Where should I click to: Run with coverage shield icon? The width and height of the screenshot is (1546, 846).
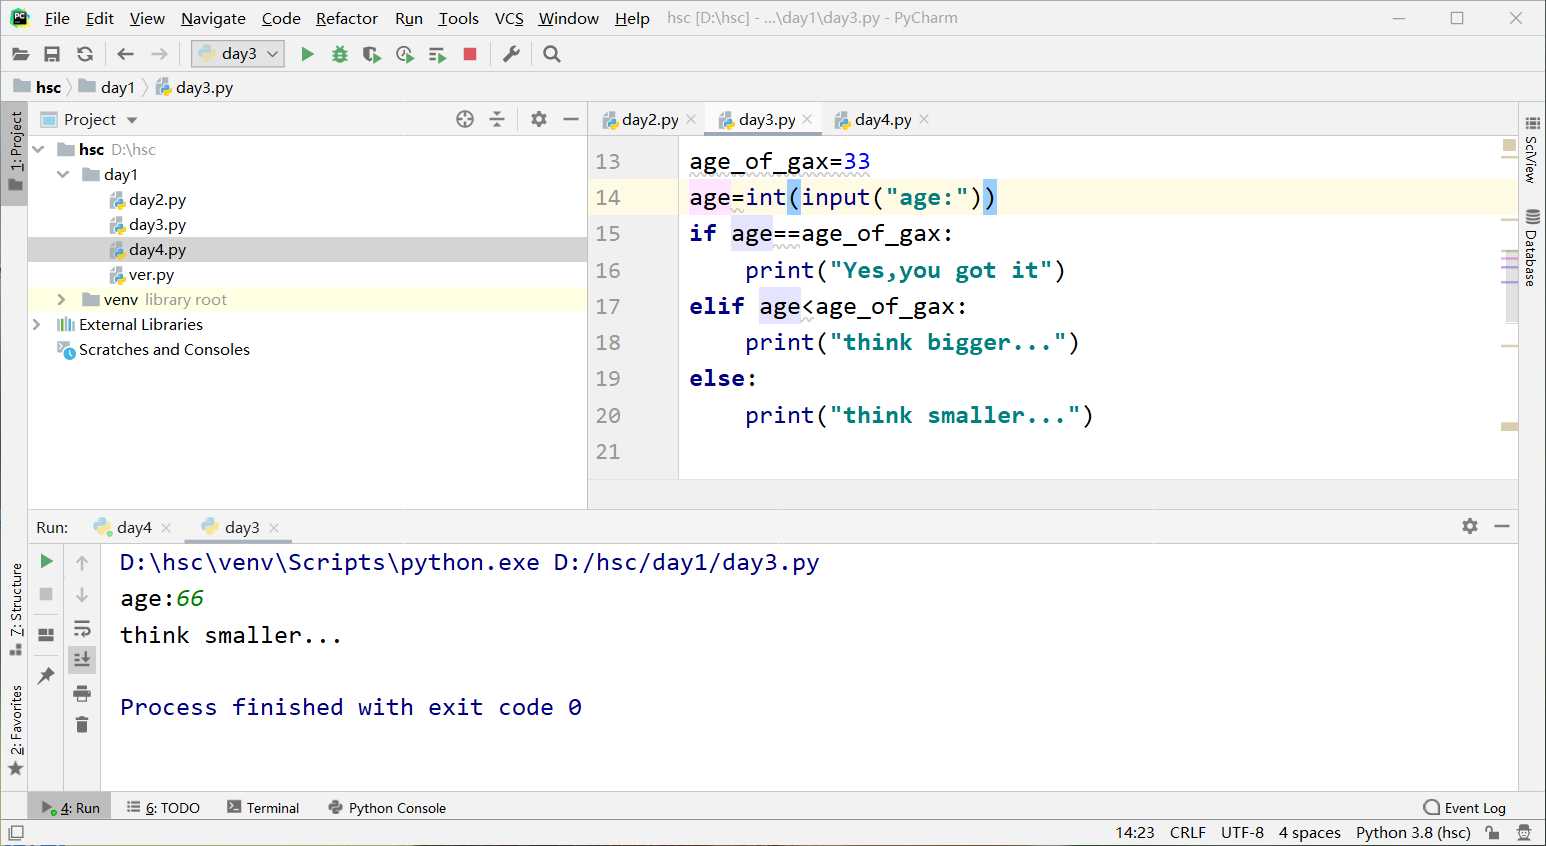[372, 54]
